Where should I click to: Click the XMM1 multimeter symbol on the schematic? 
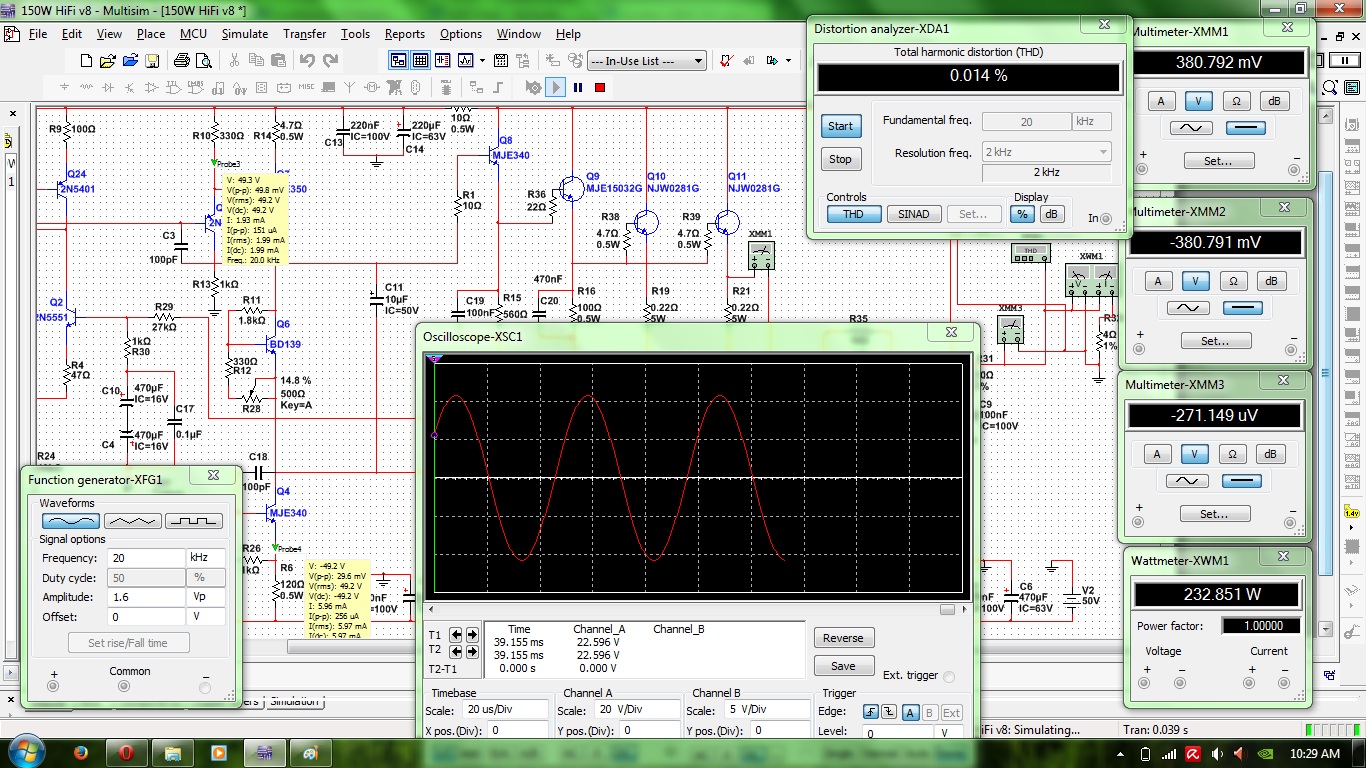coord(761,256)
